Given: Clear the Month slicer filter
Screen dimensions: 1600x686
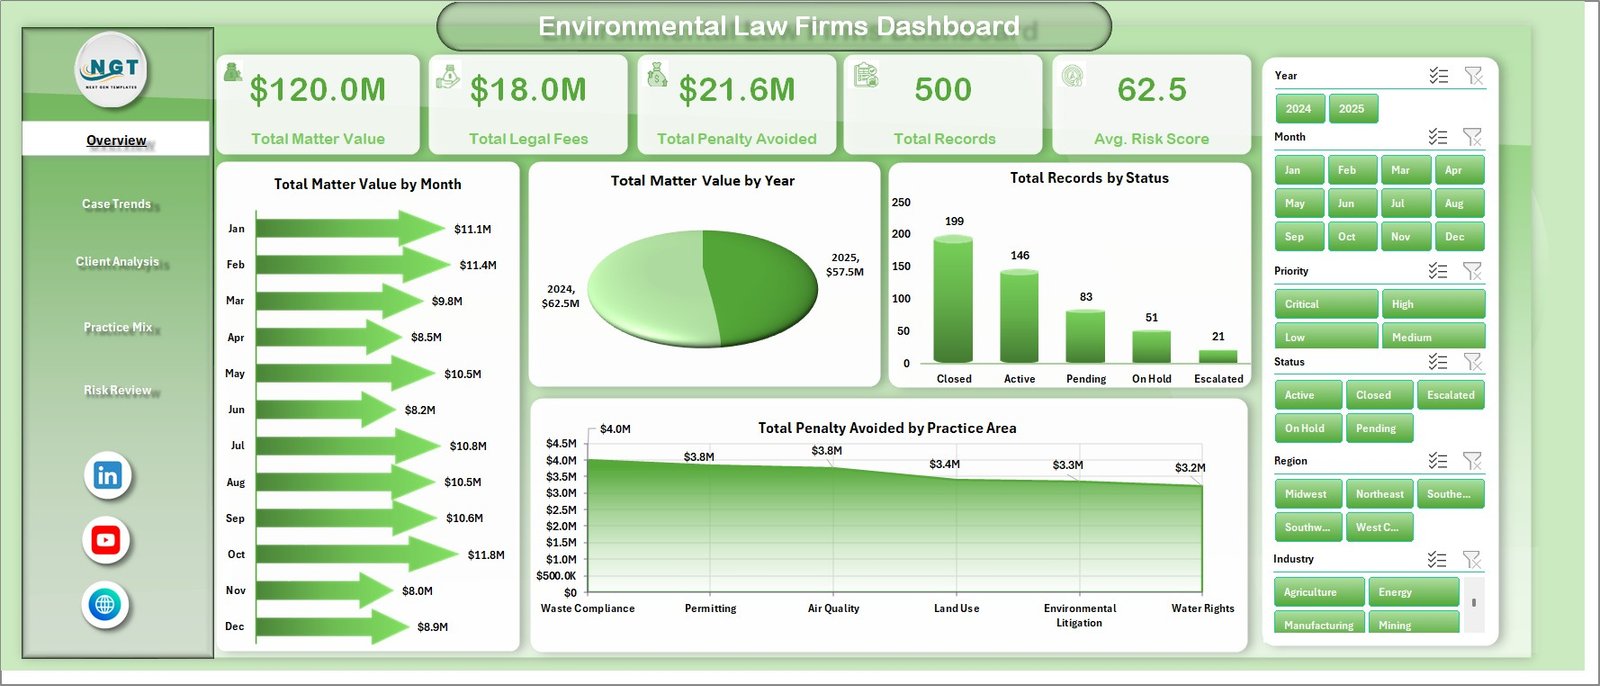Looking at the screenshot, I should pos(1473,137).
